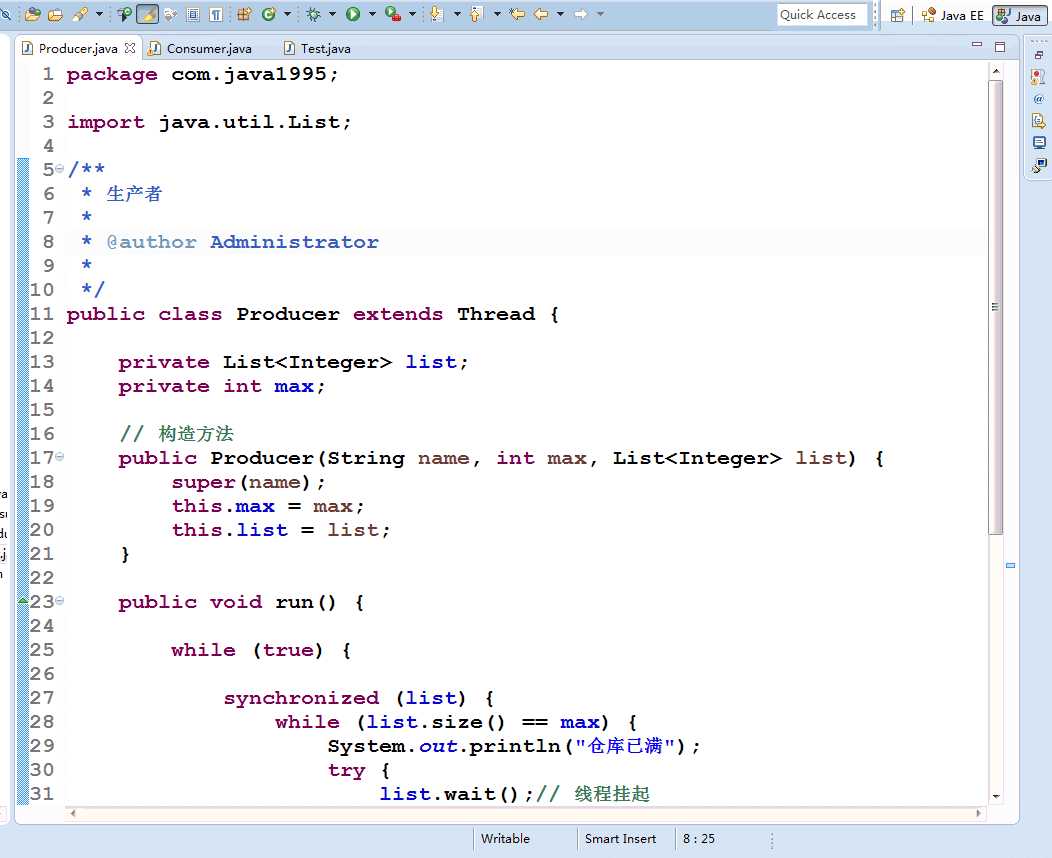The width and height of the screenshot is (1052, 858).
Task: Click the synchronized keyword on line 27
Action: 301,698
